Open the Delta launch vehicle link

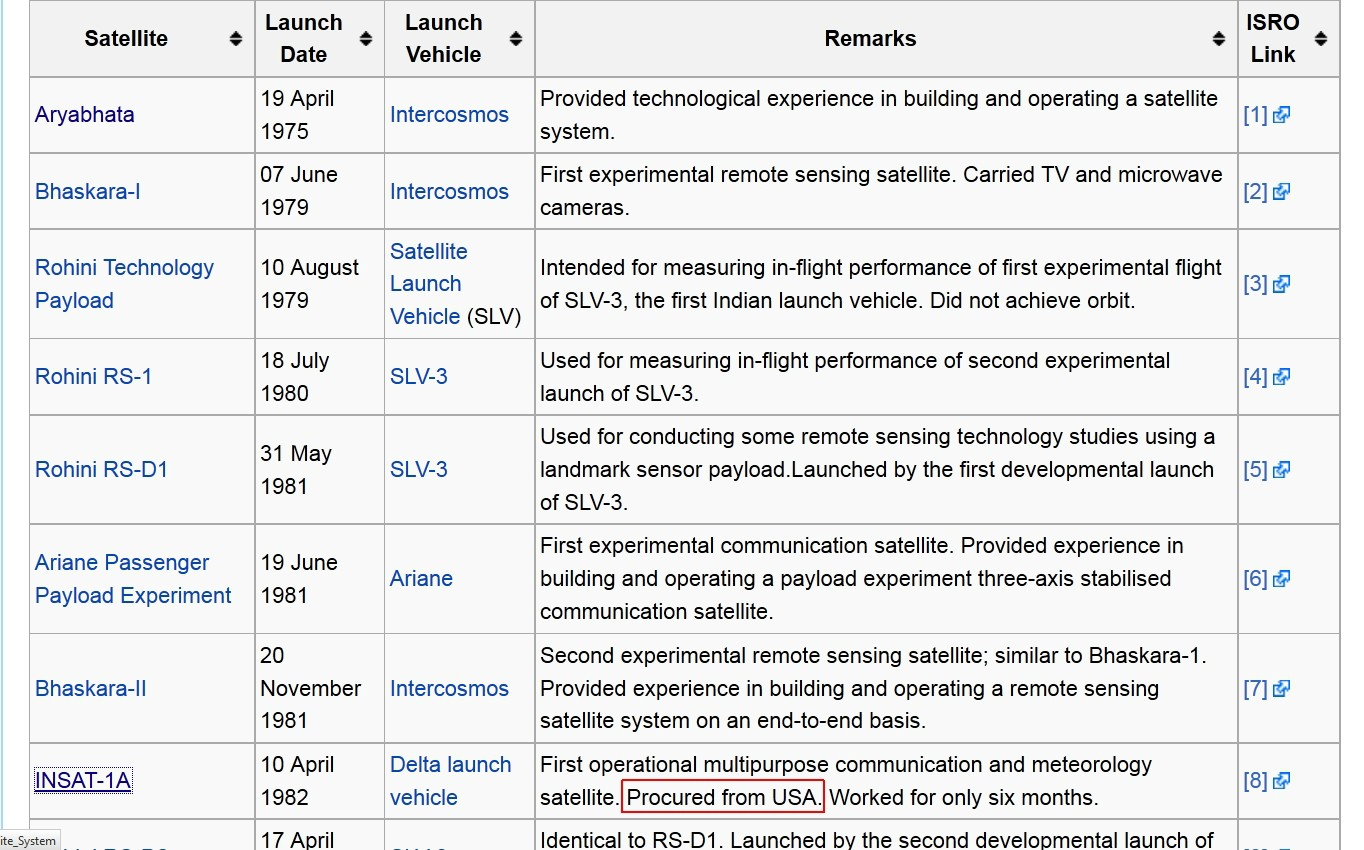point(450,781)
